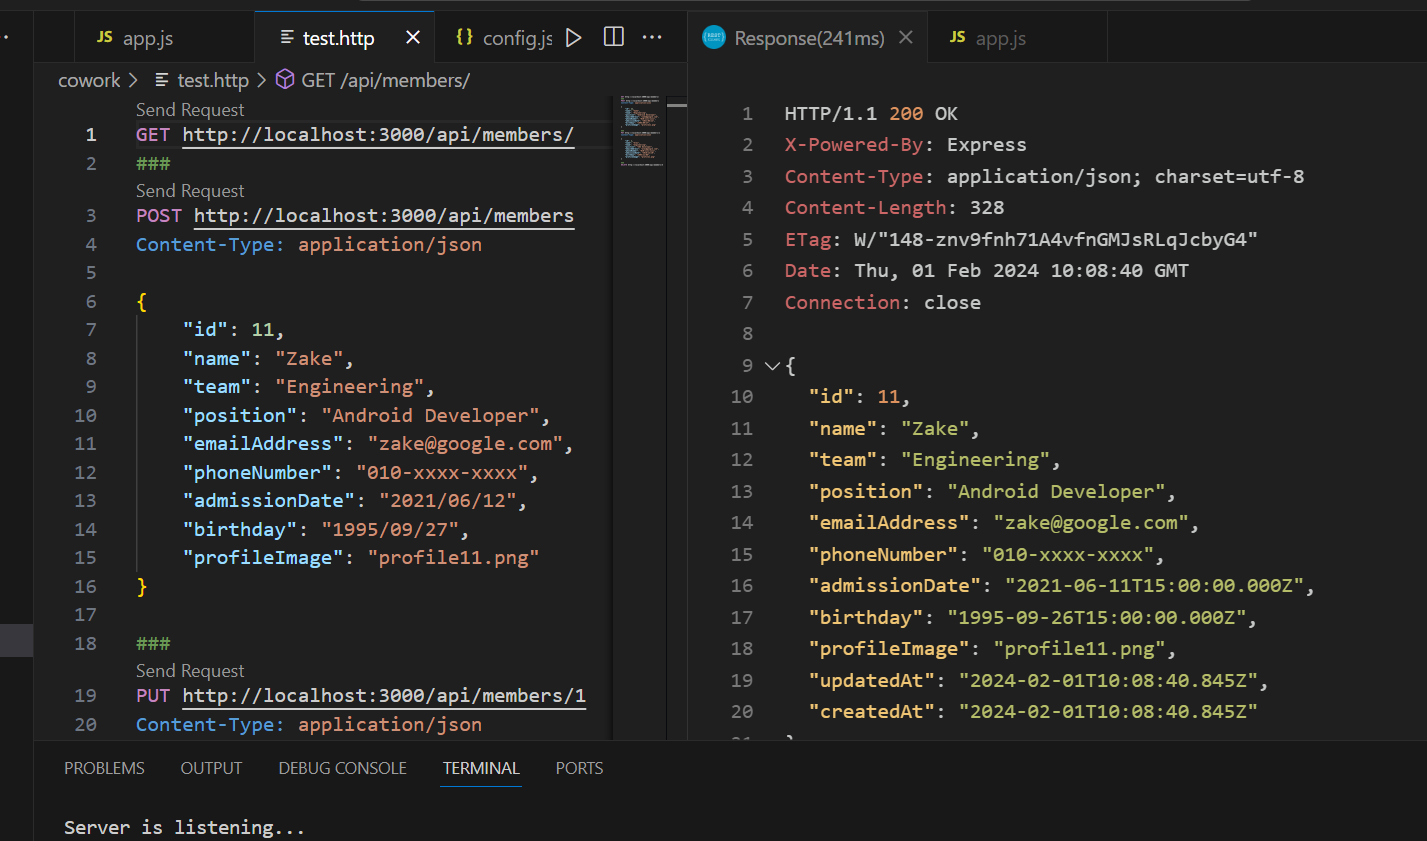Click the "Zake" value in the request body
The height and width of the screenshot is (841, 1427).
(x=309, y=359)
